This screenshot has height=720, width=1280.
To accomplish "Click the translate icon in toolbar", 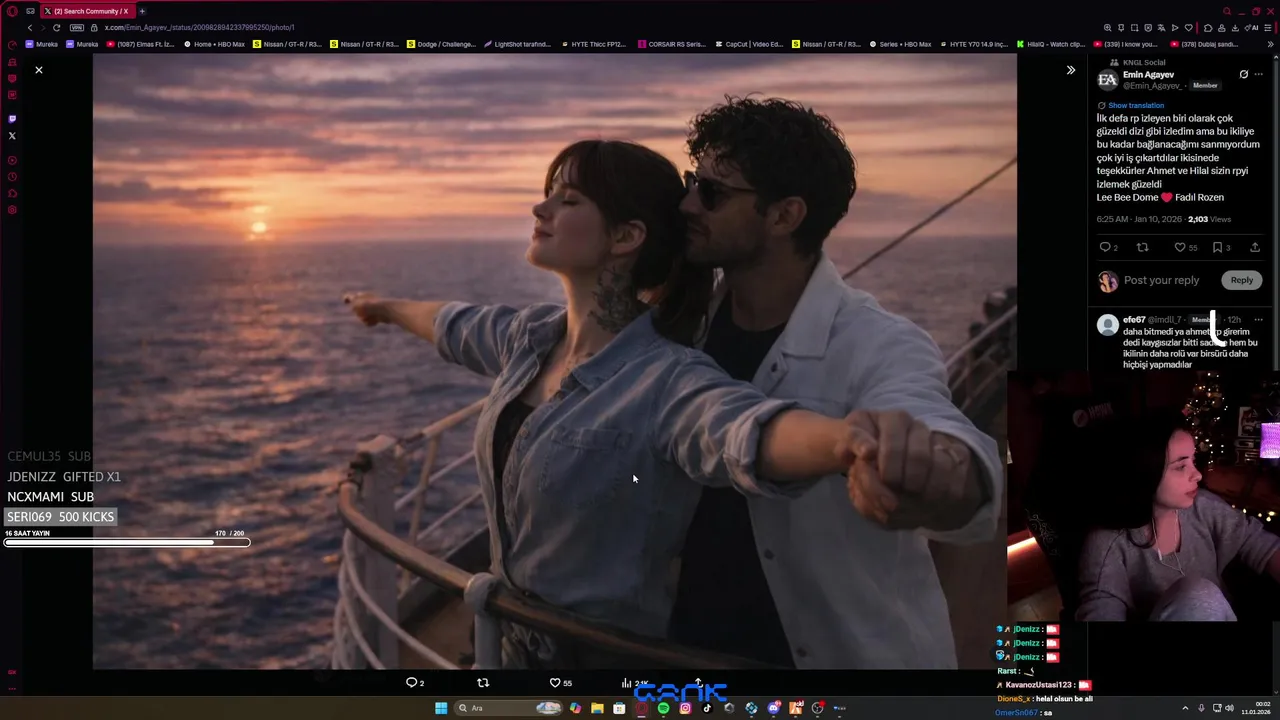I will click(x=1161, y=28).
